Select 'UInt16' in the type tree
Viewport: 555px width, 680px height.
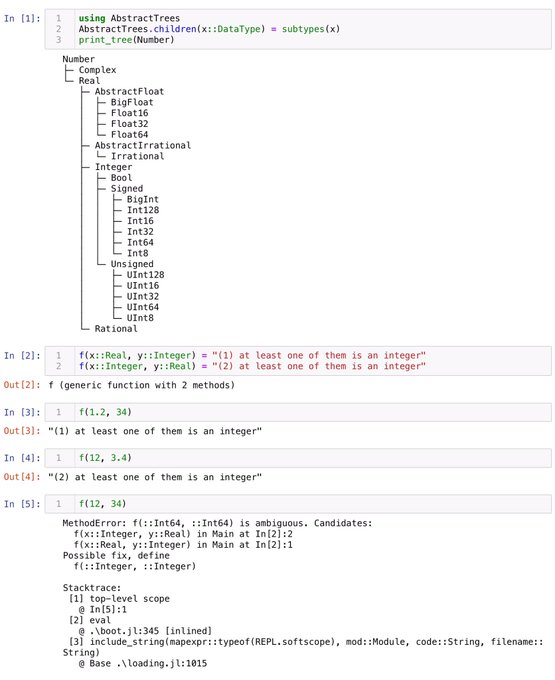click(x=143, y=286)
